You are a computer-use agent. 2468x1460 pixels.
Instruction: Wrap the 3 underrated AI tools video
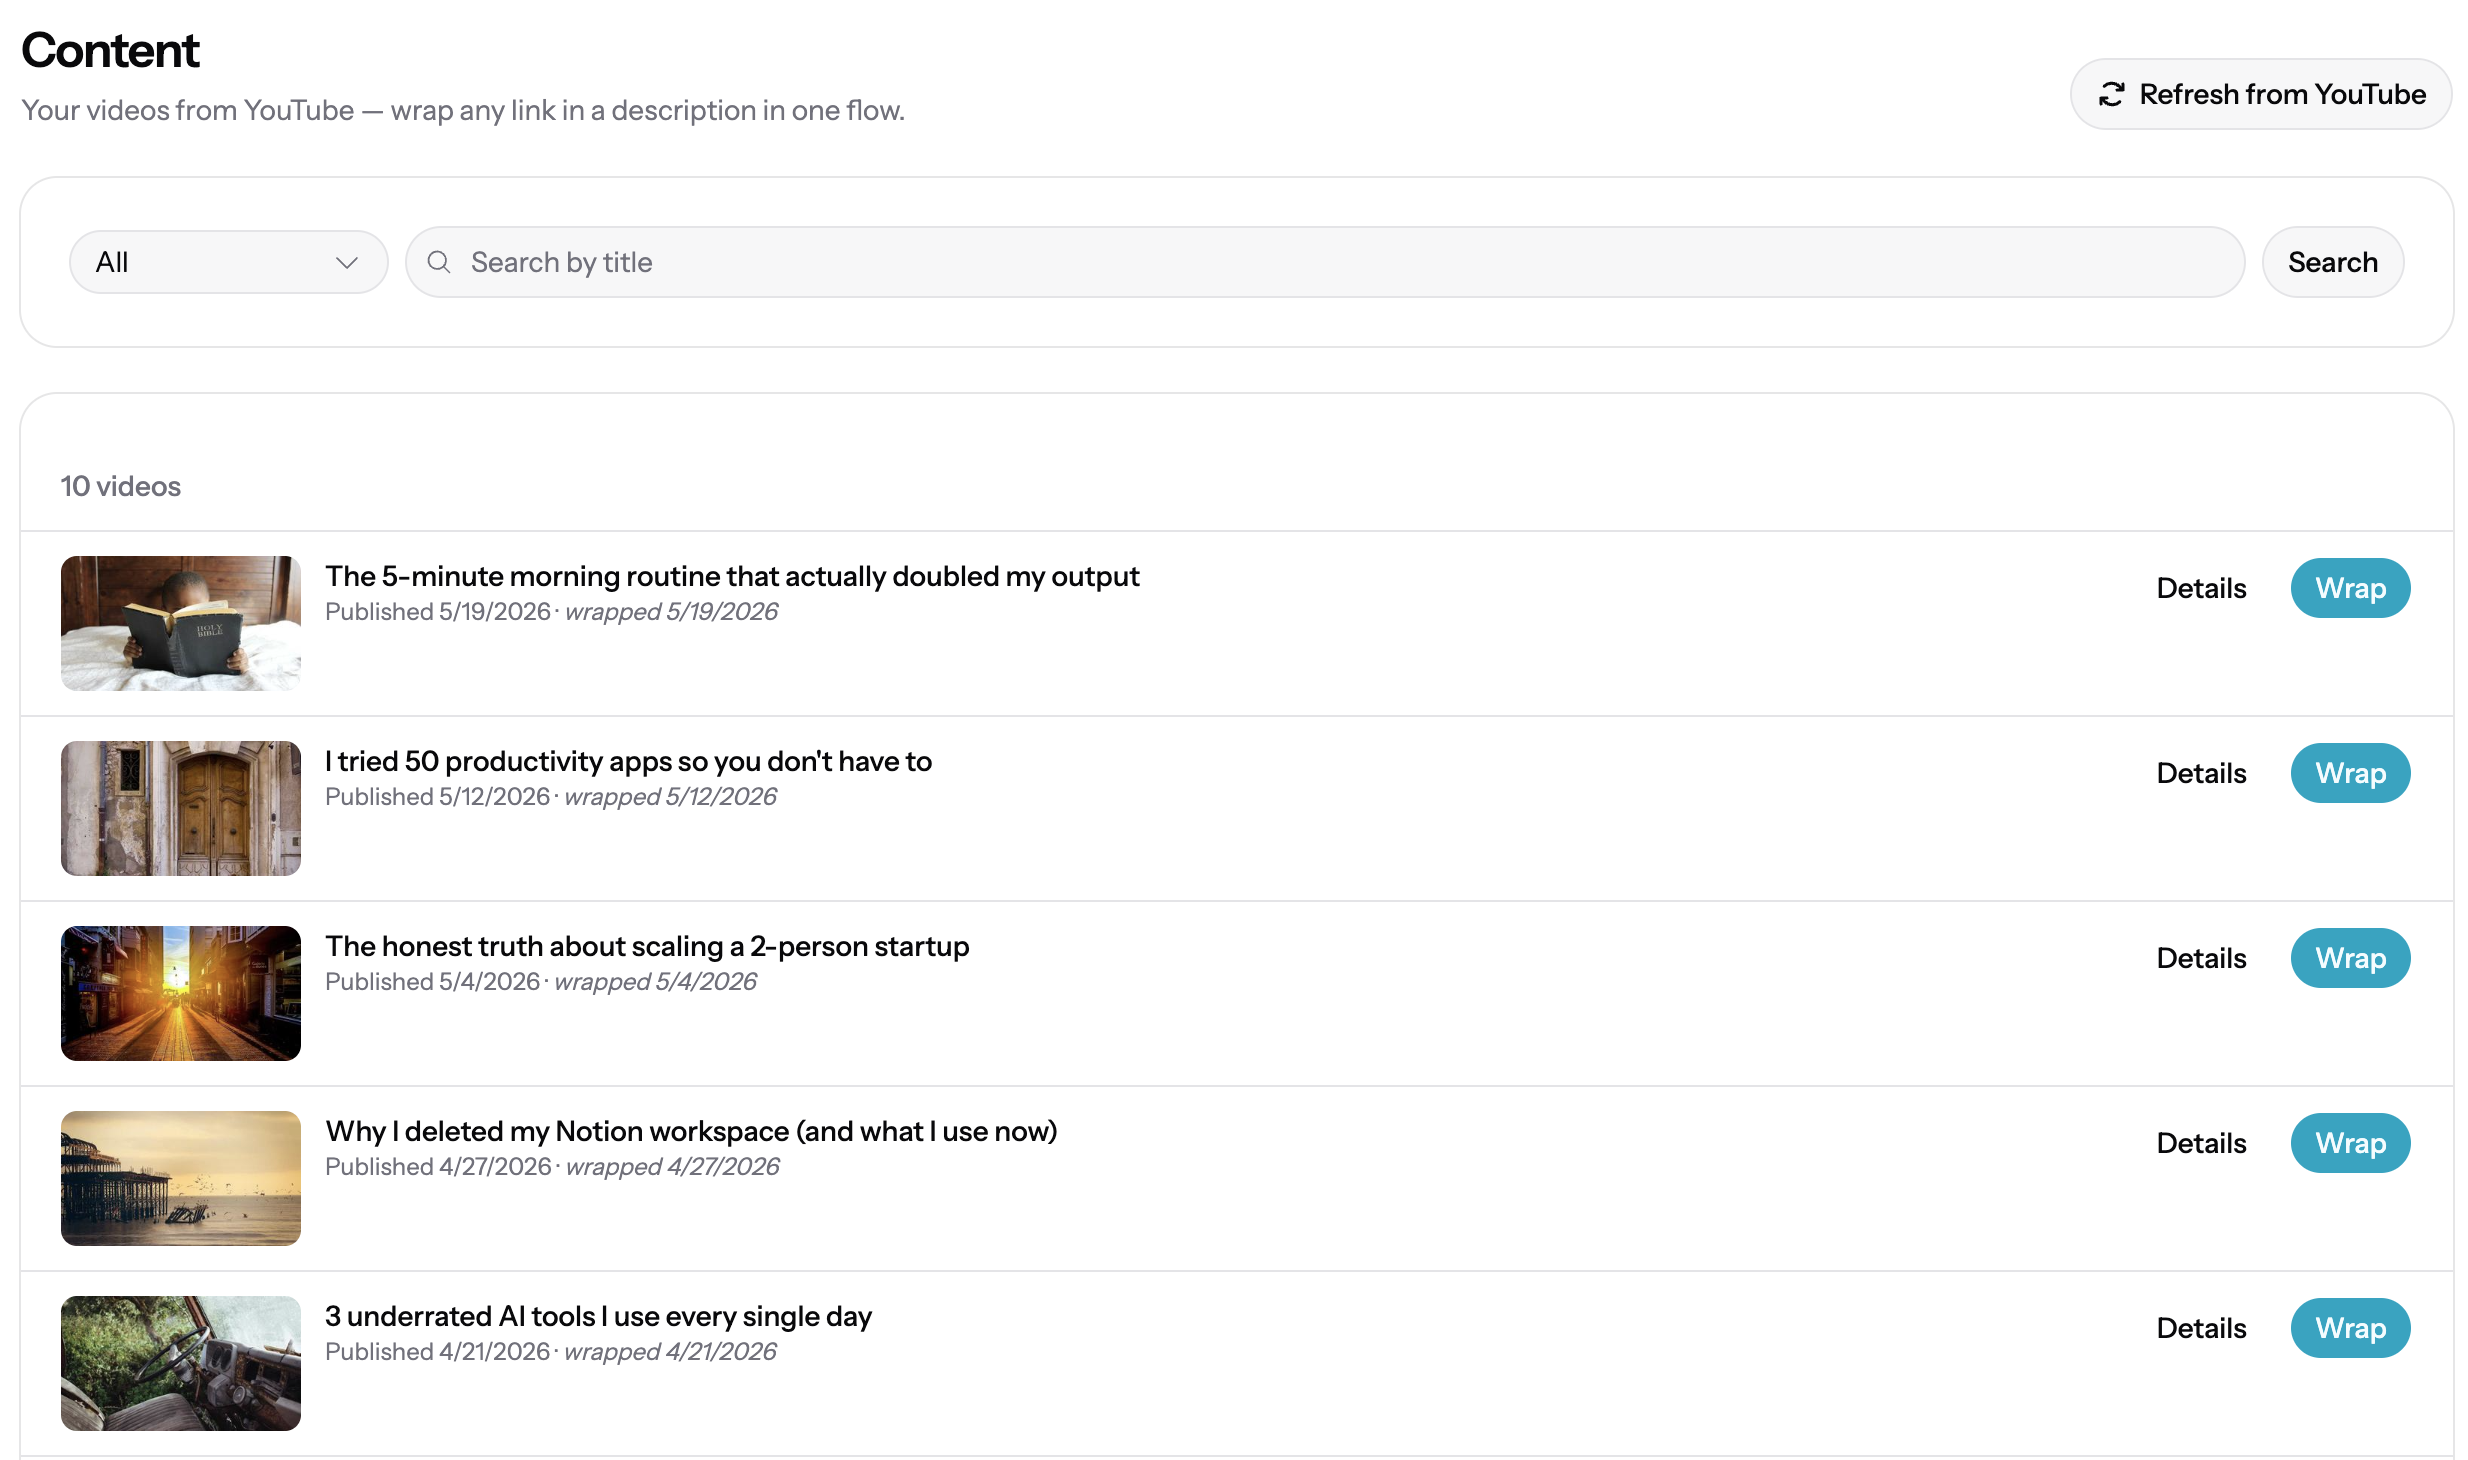2350,1328
